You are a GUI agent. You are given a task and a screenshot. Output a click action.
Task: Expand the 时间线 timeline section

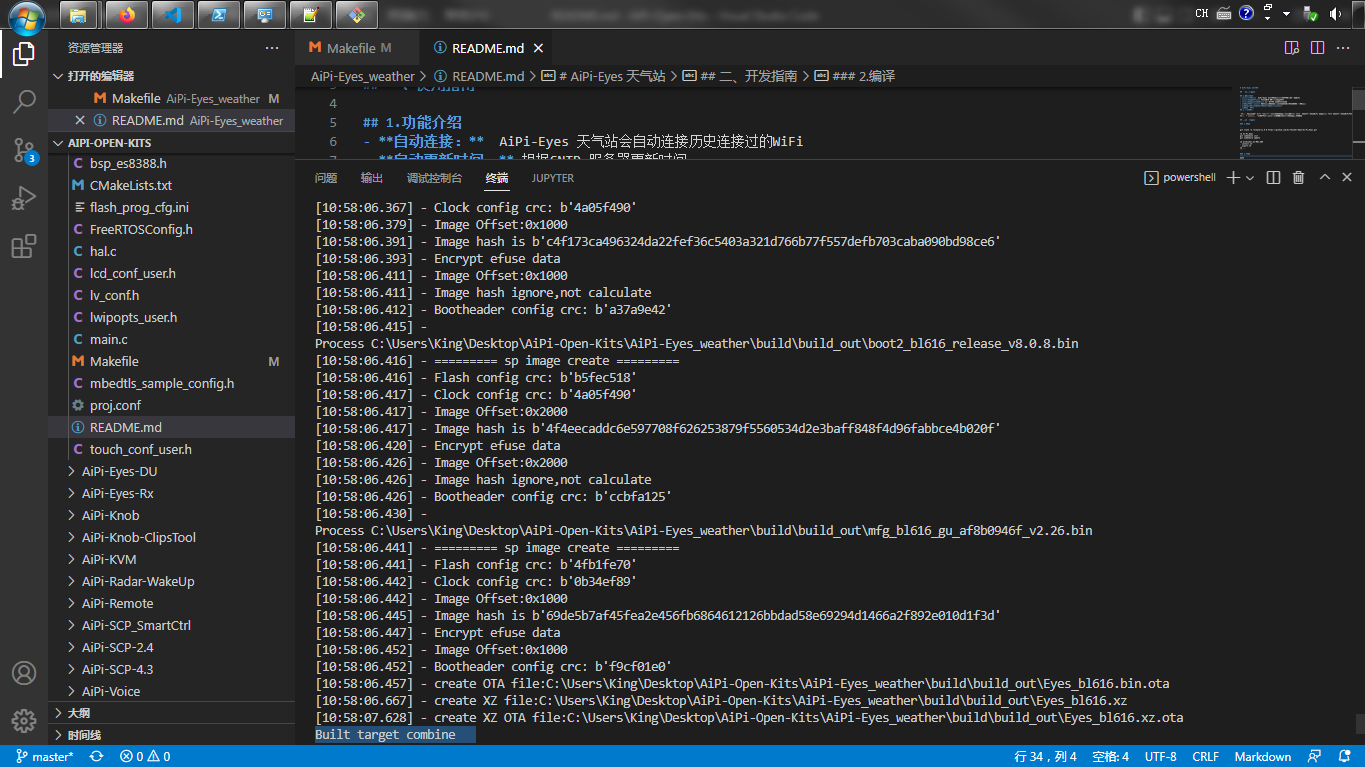coord(171,735)
